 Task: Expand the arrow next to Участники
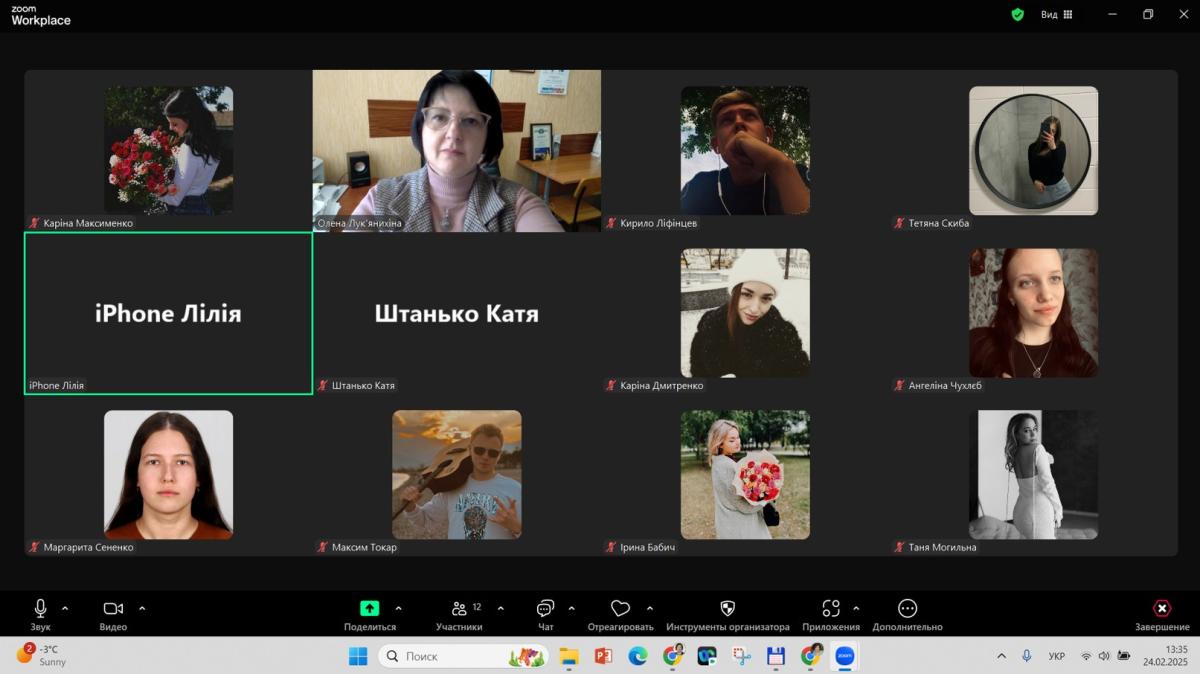[x=500, y=608]
